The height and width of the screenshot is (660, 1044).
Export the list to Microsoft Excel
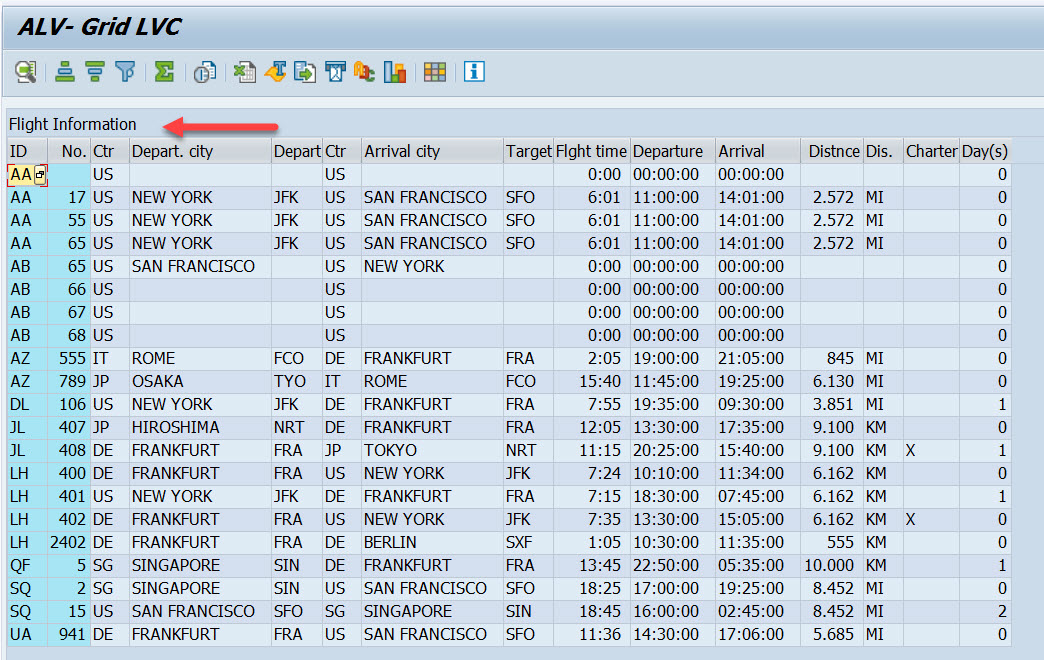coord(243,71)
